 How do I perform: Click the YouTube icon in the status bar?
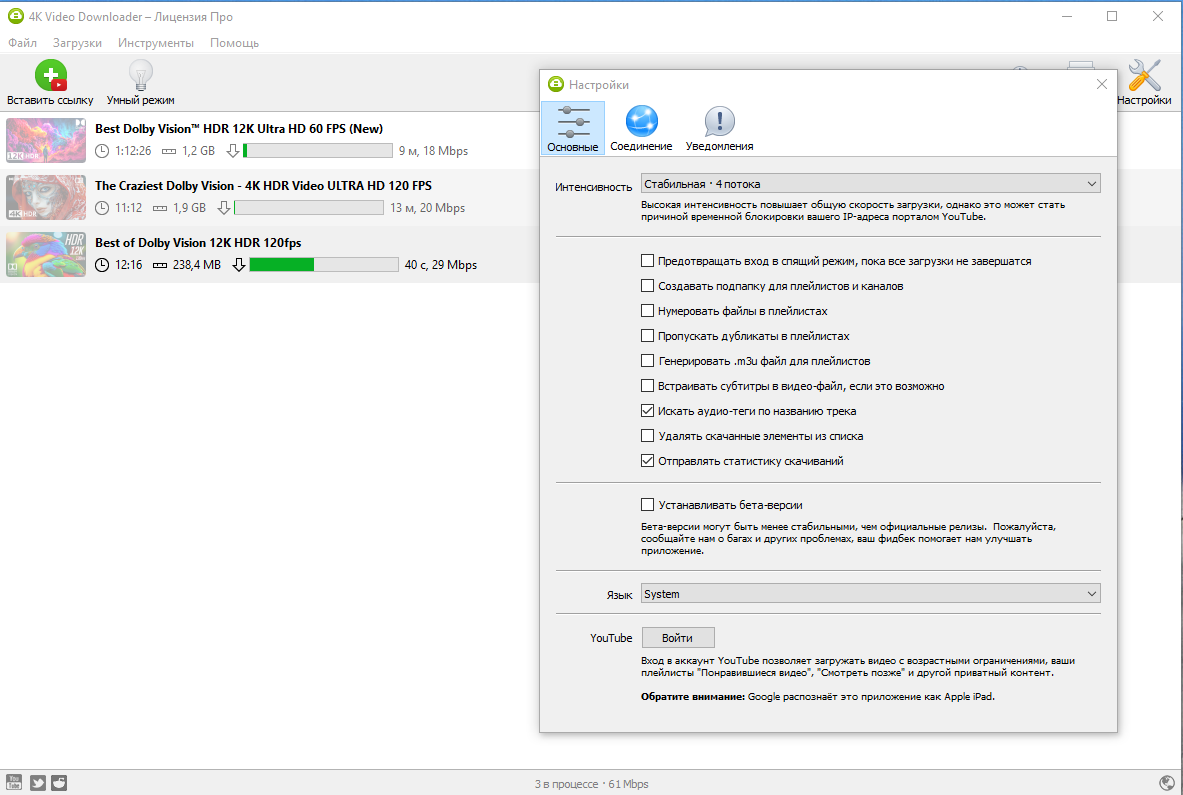click(14, 782)
